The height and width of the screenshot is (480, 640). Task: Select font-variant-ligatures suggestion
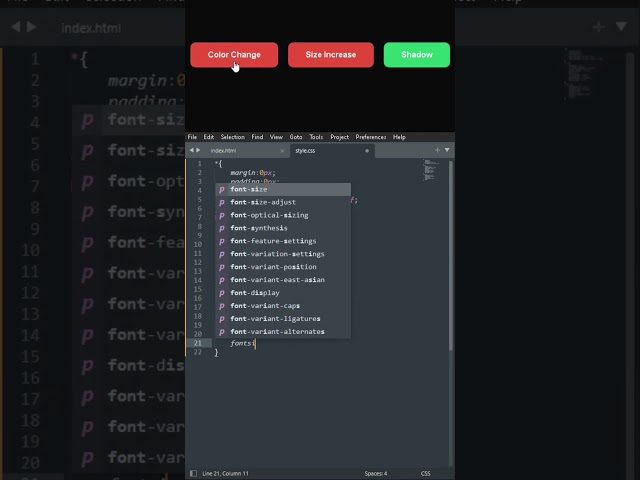[x=283, y=319]
